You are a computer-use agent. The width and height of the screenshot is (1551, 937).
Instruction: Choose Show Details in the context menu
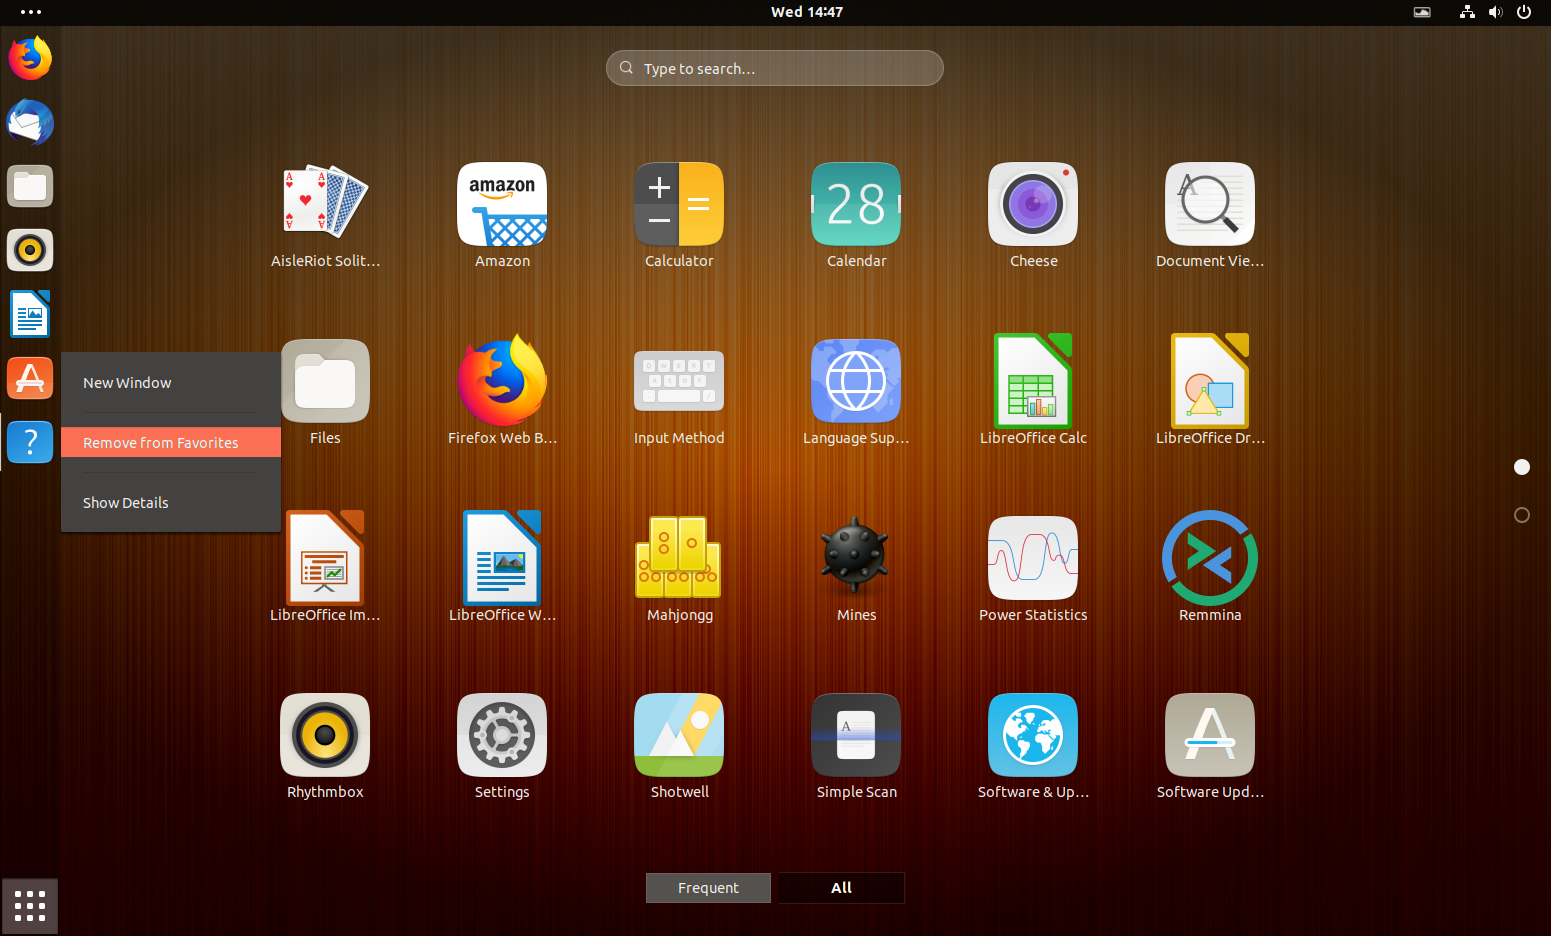(x=125, y=502)
